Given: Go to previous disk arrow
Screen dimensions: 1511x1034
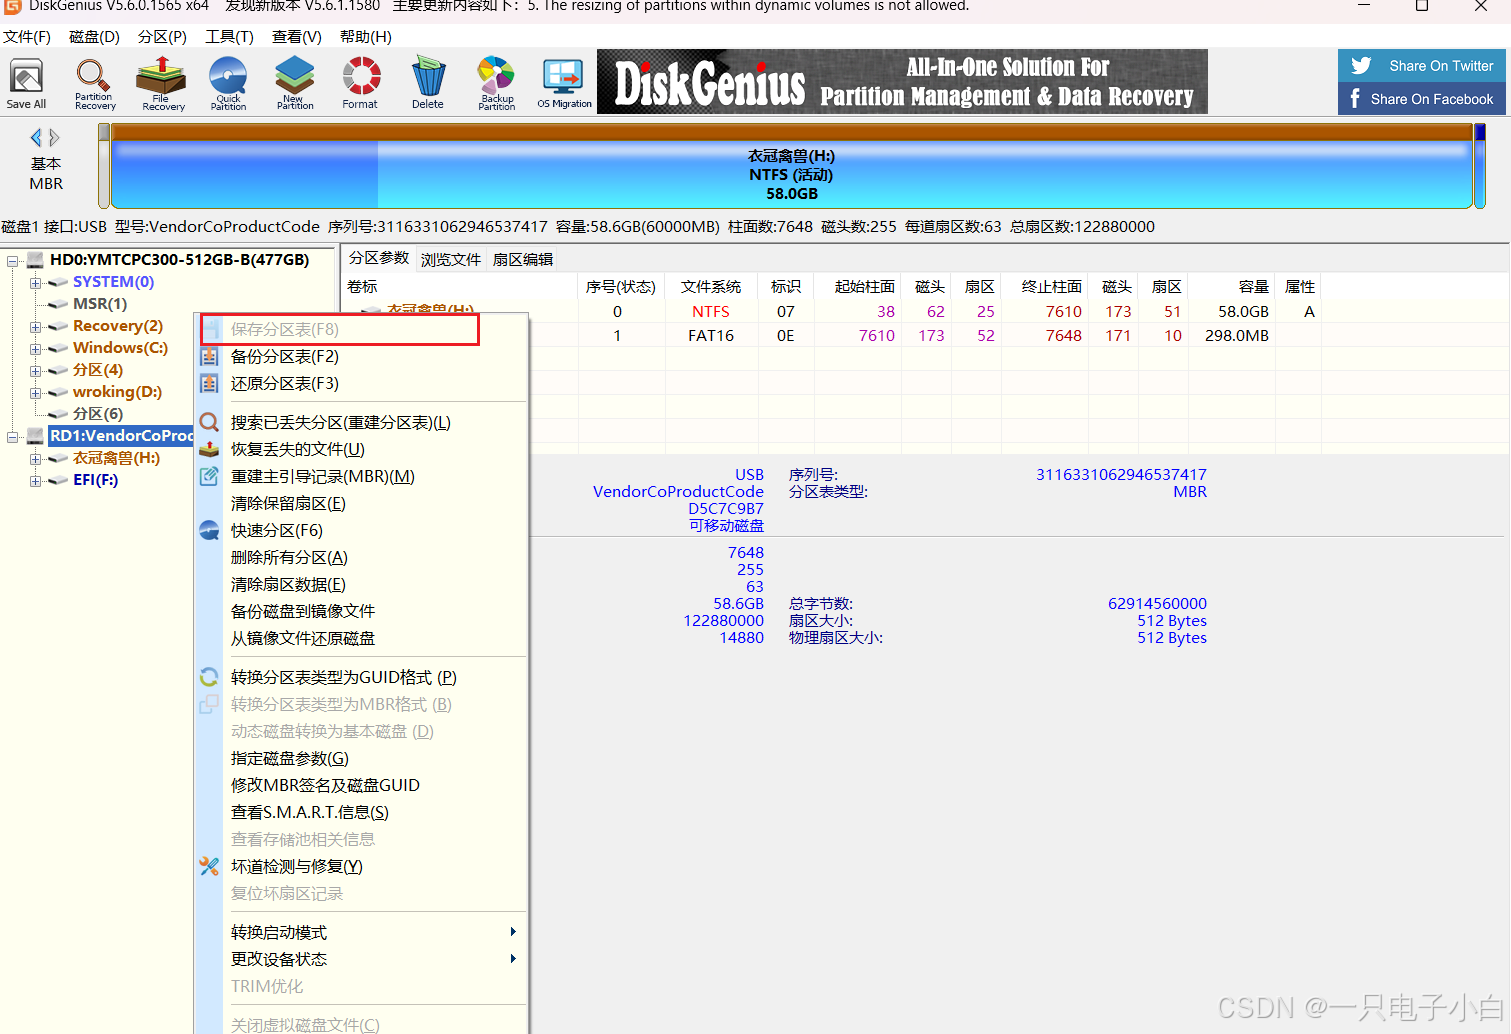Looking at the screenshot, I should point(36,137).
